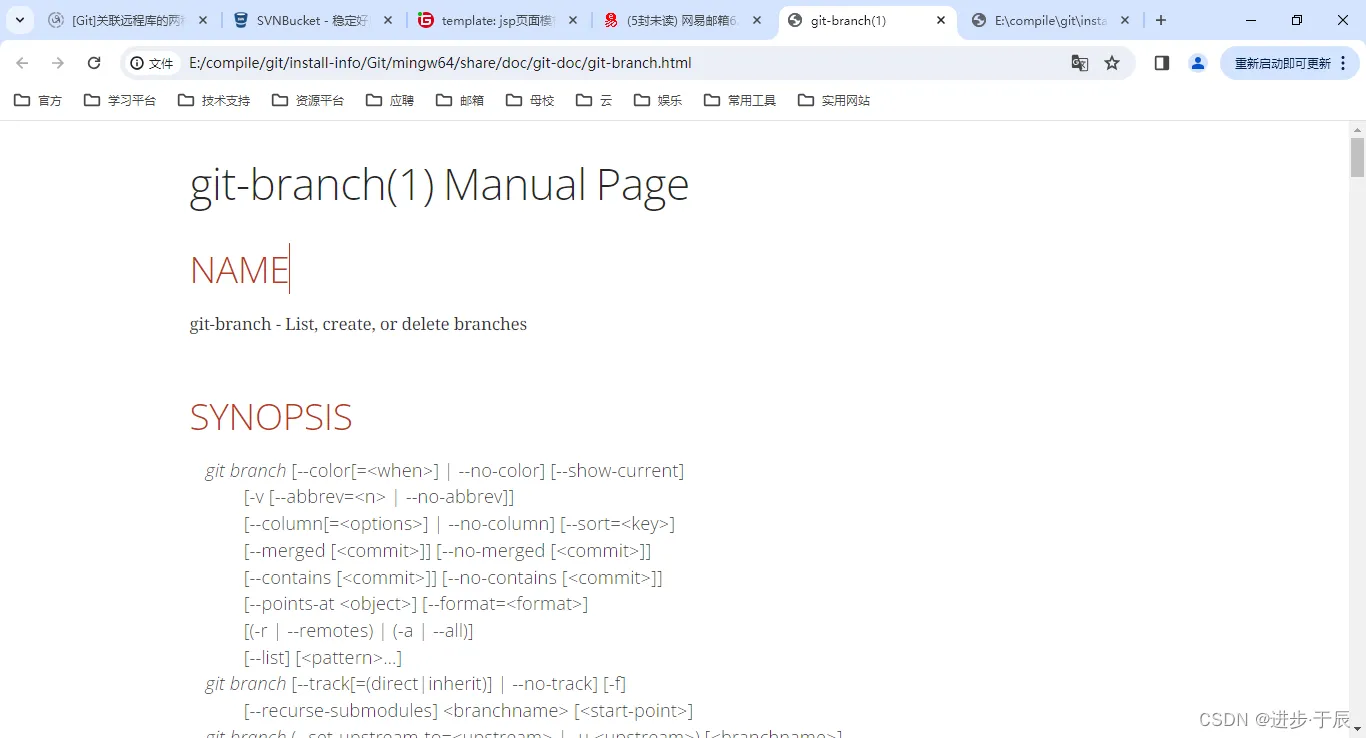Close the [Git]关联远程库 tab
The height and width of the screenshot is (738, 1366).
[203, 20]
